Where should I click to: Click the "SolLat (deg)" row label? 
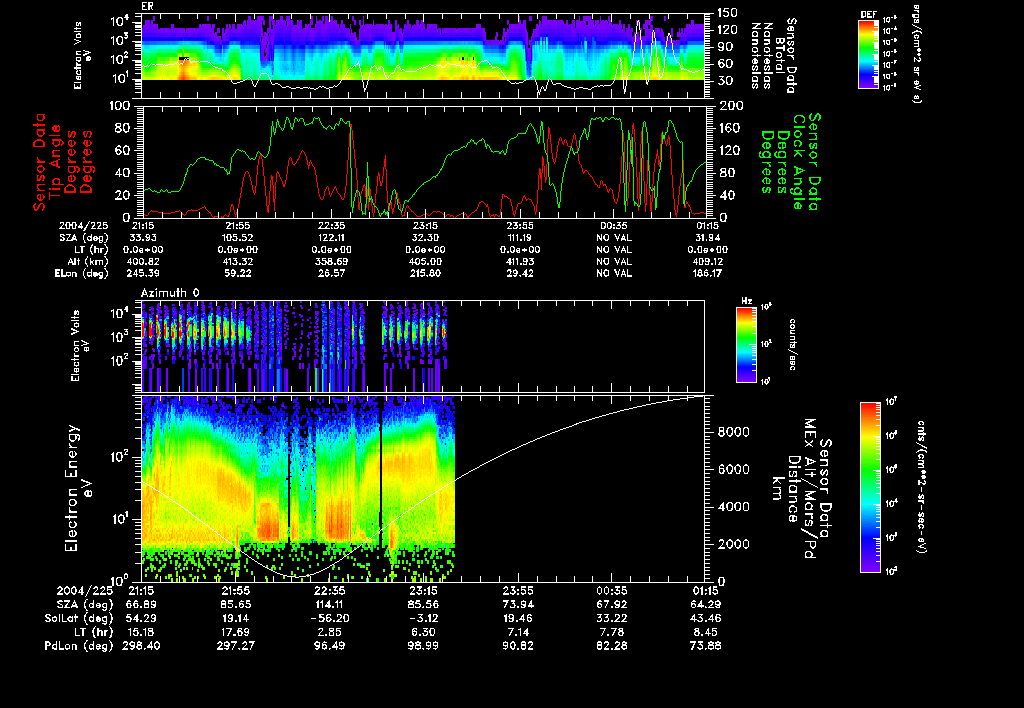79,619
